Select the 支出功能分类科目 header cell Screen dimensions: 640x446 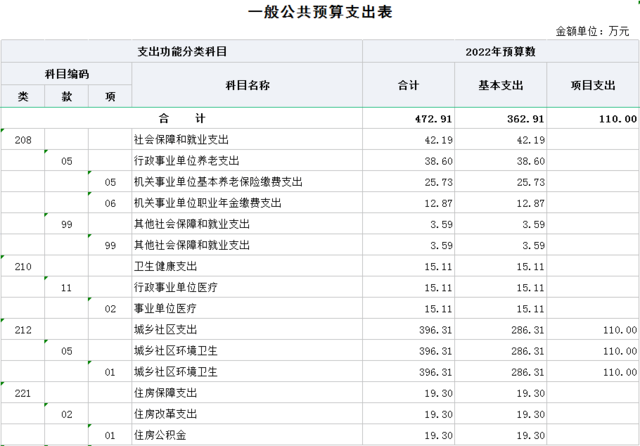click(x=182, y=51)
